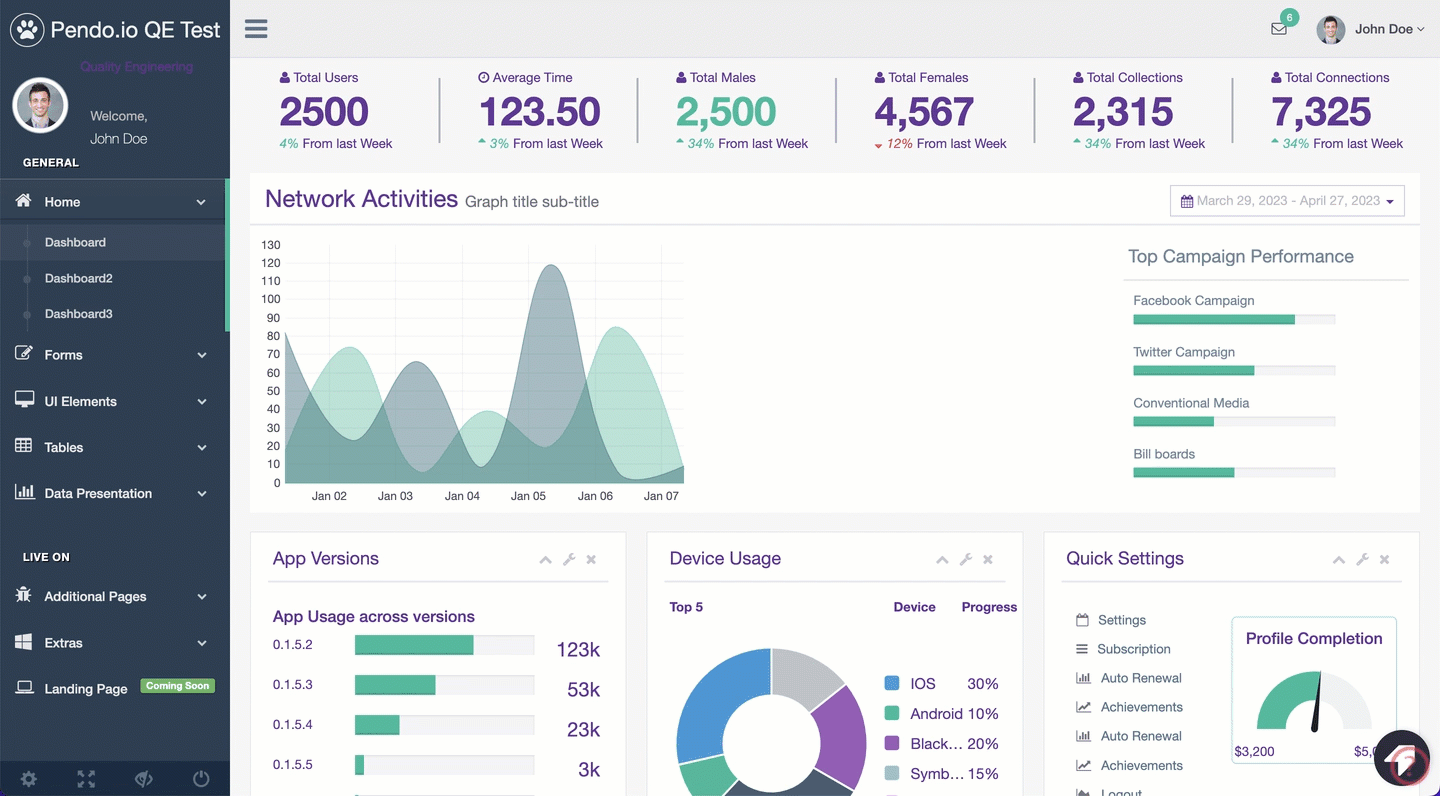The width and height of the screenshot is (1440, 796).
Task: Click the wrench icon in the Device Usage panel
Action: pyautogui.click(x=966, y=560)
